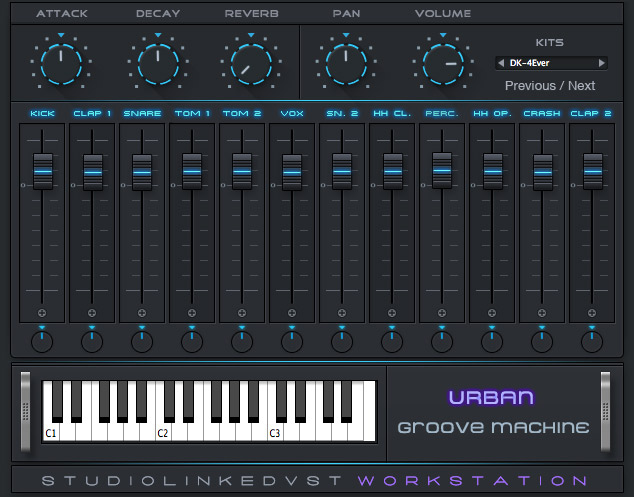Click the Crash channel plus icon

tap(542, 313)
